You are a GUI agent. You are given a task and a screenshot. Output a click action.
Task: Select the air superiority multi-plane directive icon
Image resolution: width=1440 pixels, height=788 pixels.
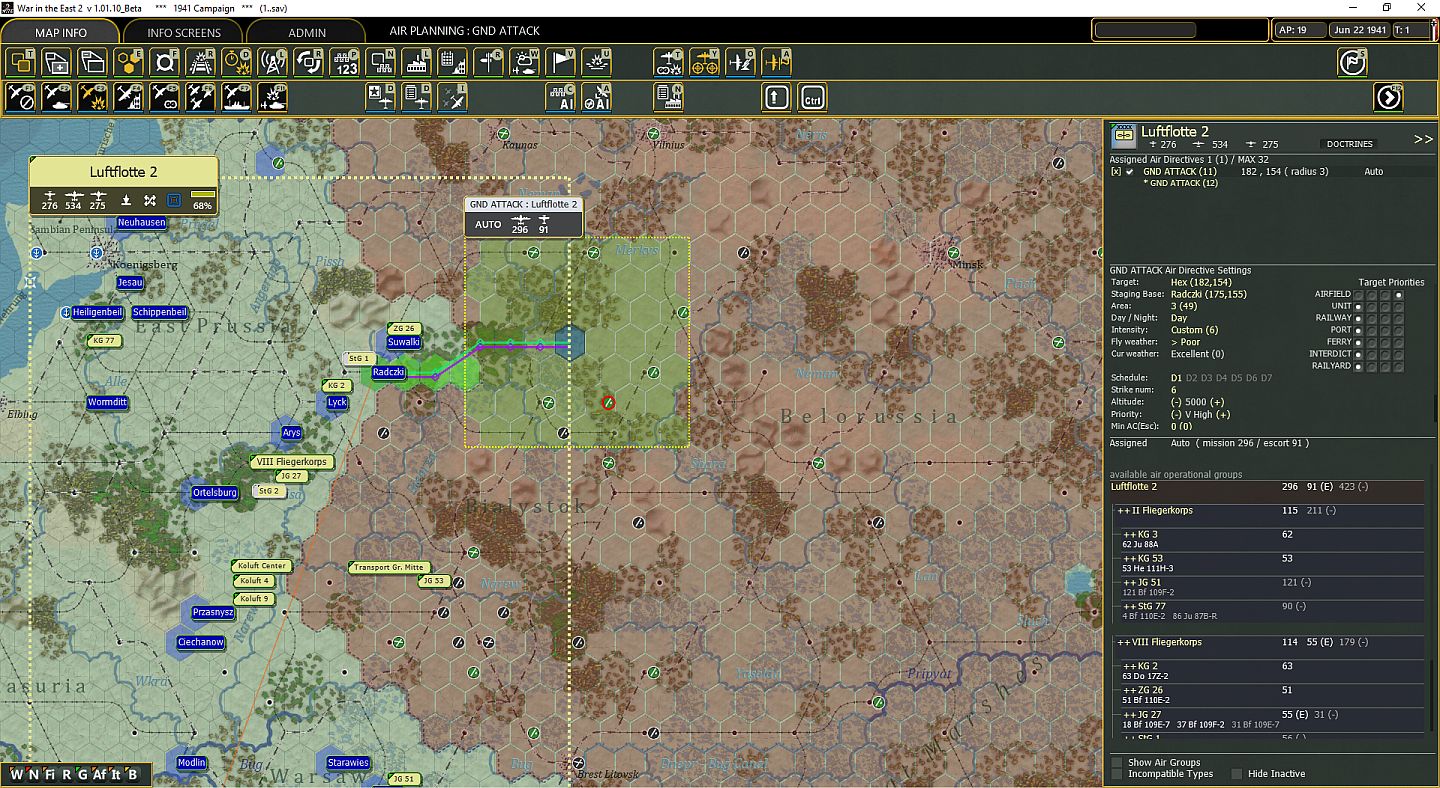(x=201, y=97)
